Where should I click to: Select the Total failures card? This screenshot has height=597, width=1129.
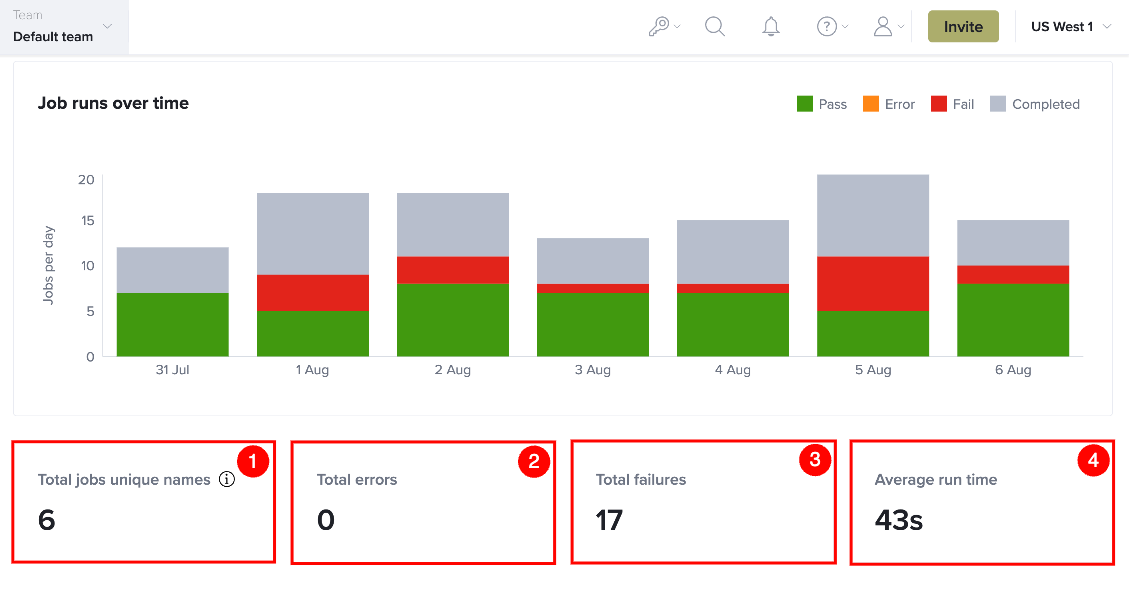tap(703, 502)
